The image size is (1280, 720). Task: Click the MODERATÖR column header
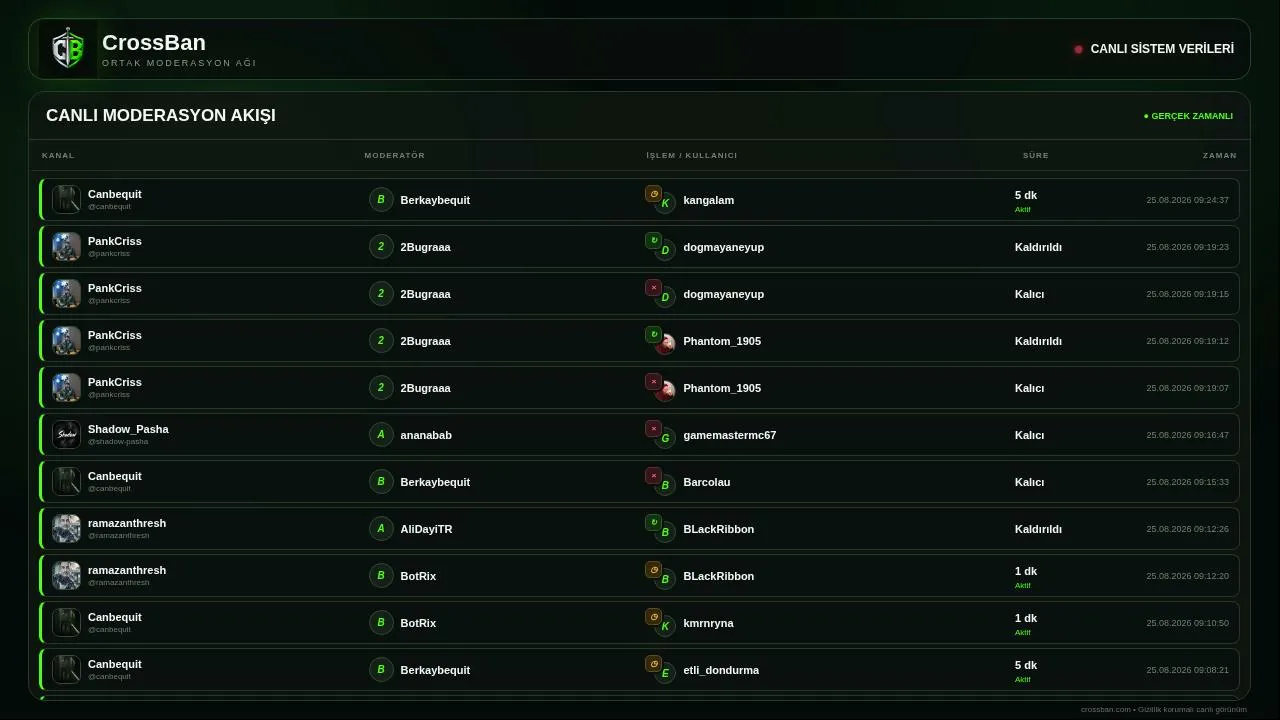395,156
